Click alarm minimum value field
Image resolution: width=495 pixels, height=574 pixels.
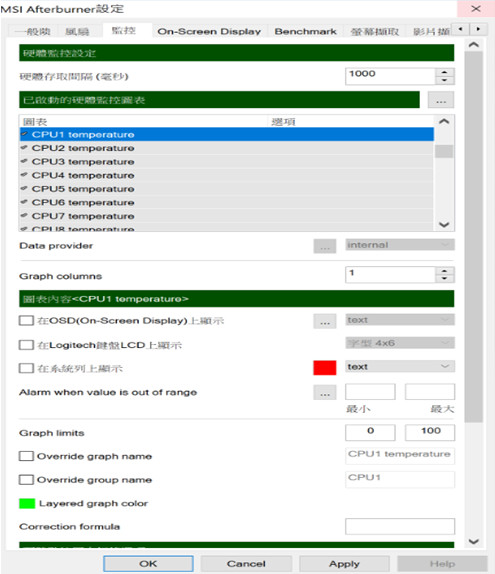pyautogui.click(x=370, y=392)
